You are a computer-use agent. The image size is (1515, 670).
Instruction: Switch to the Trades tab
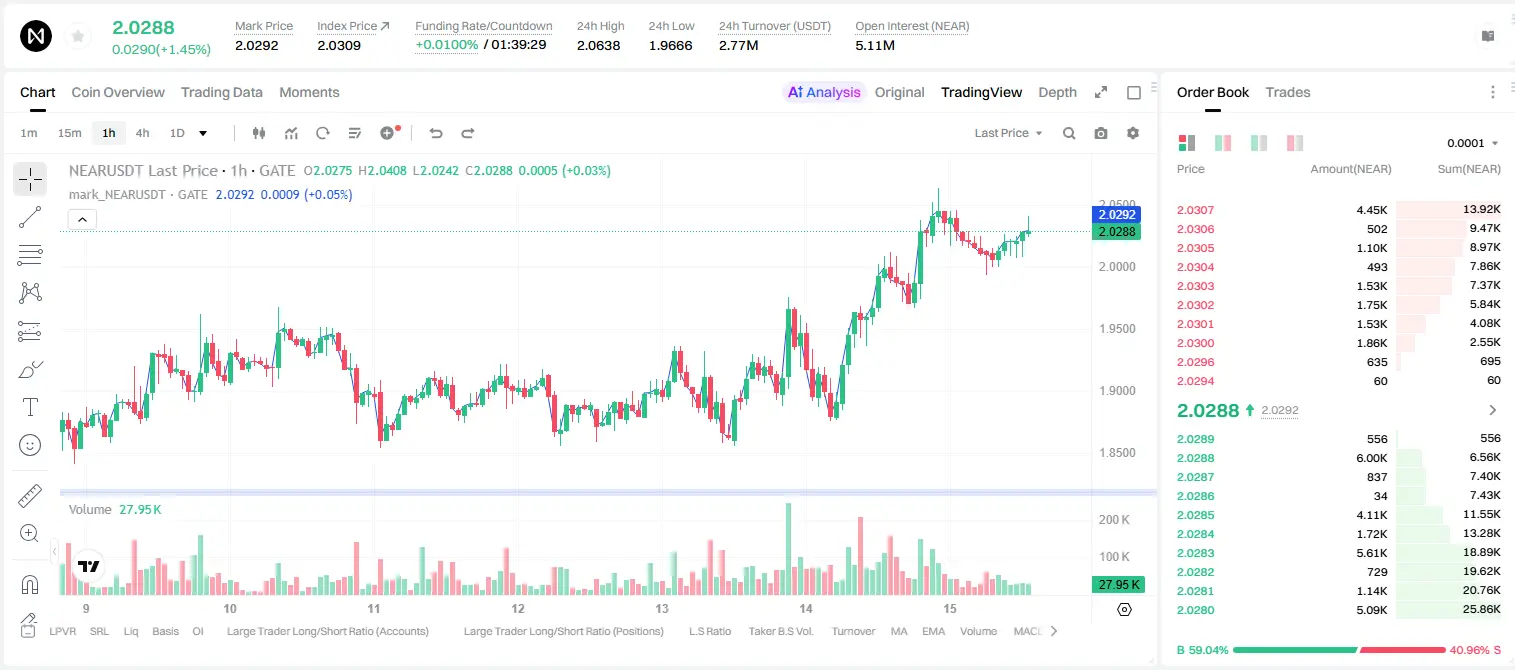click(1287, 92)
